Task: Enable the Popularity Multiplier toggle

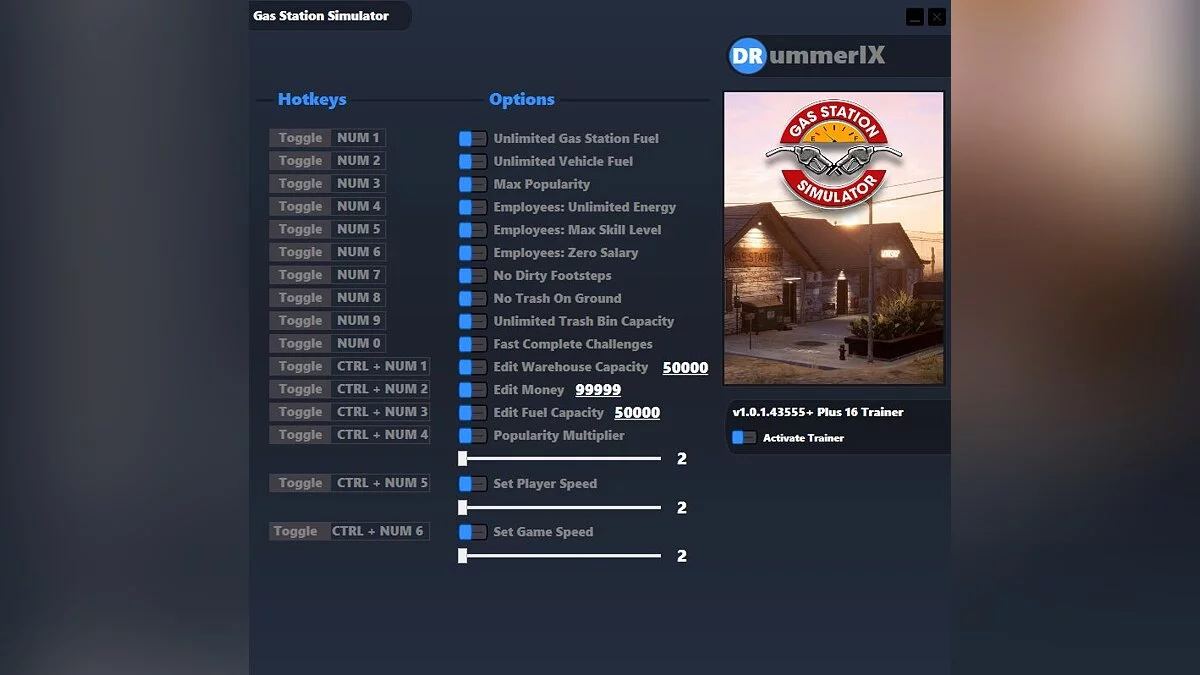Action: (x=471, y=435)
